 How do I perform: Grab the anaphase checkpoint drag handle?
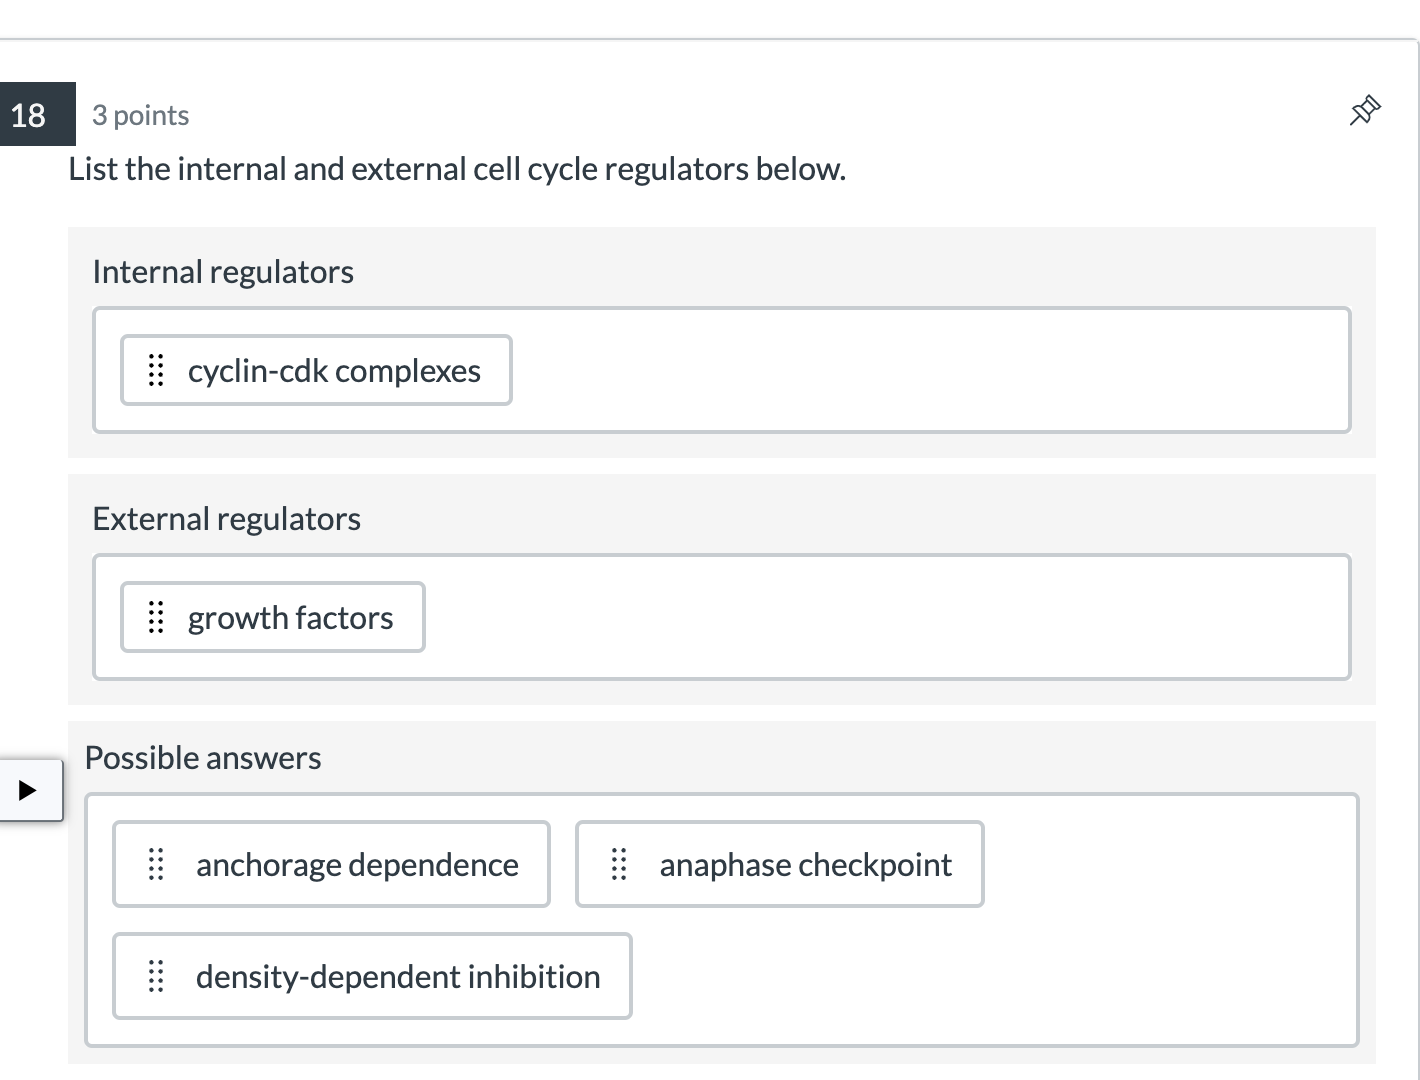click(619, 864)
